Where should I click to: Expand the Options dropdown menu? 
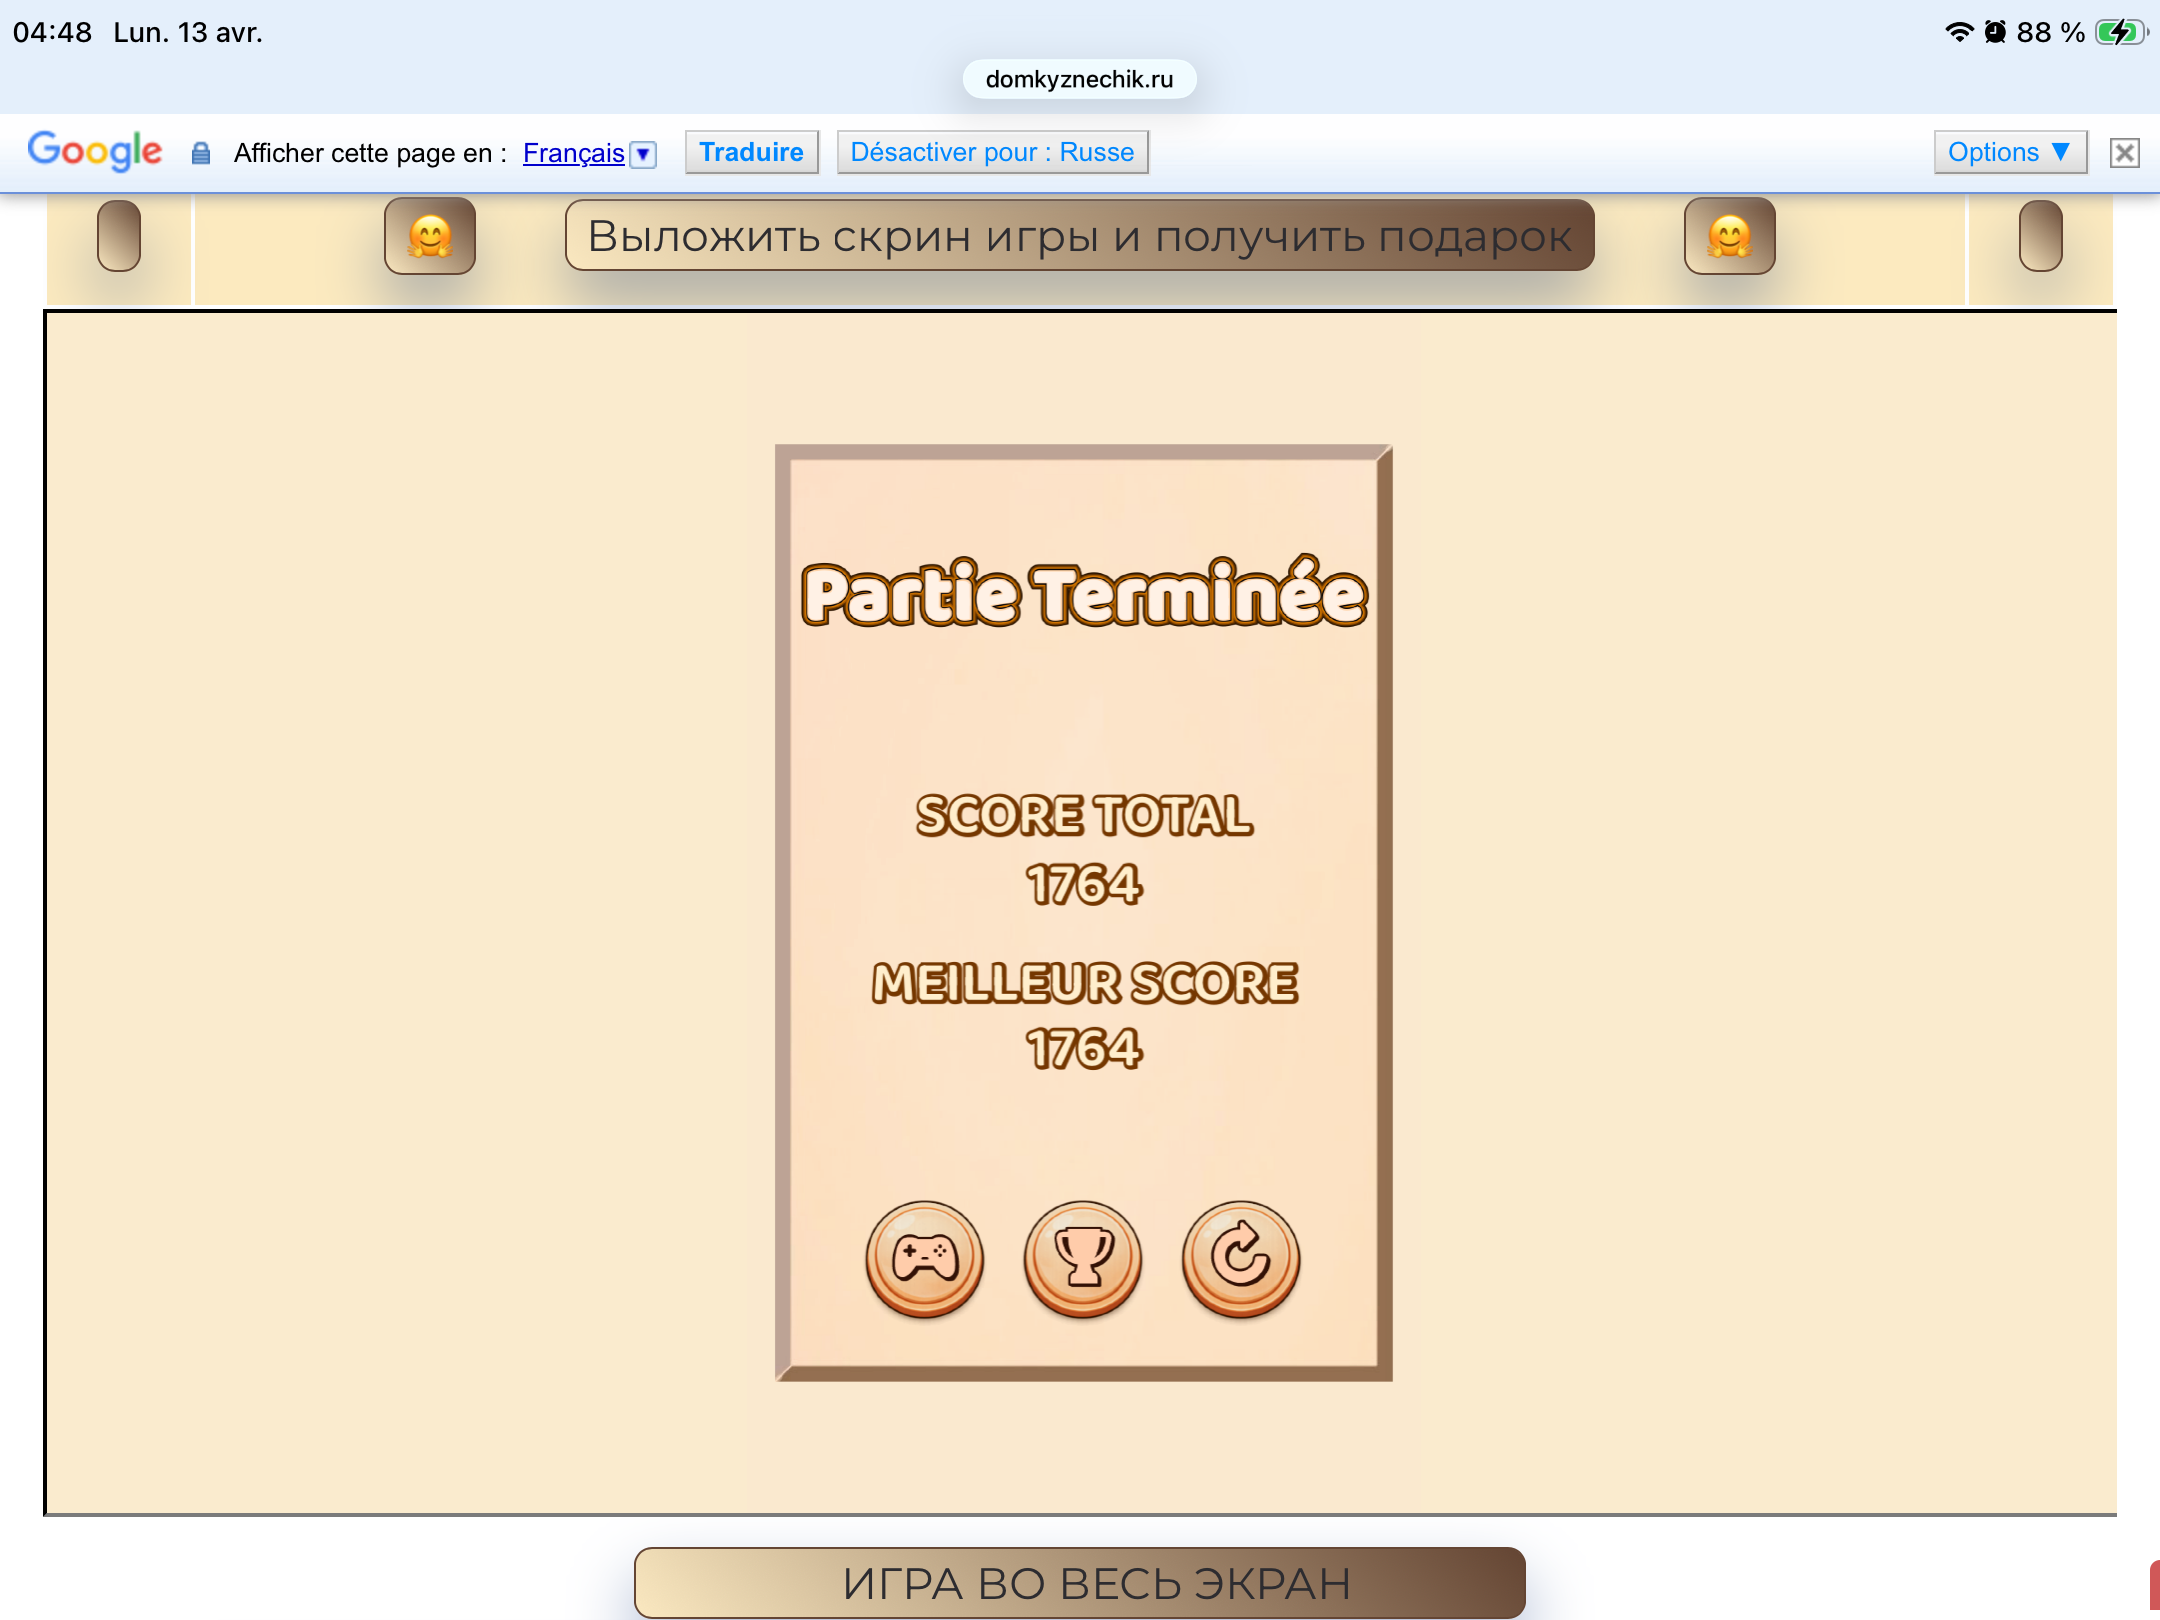pyautogui.click(x=2009, y=152)
